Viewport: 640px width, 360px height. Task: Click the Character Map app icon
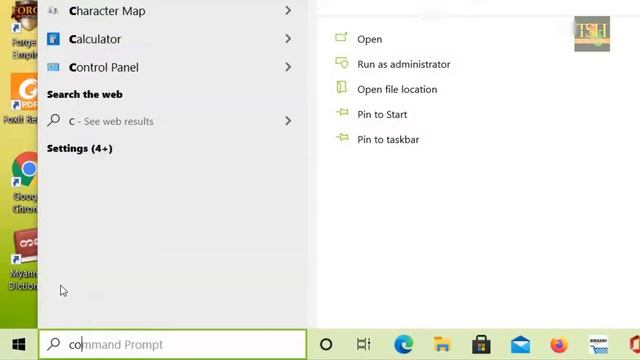pos(53,11)
